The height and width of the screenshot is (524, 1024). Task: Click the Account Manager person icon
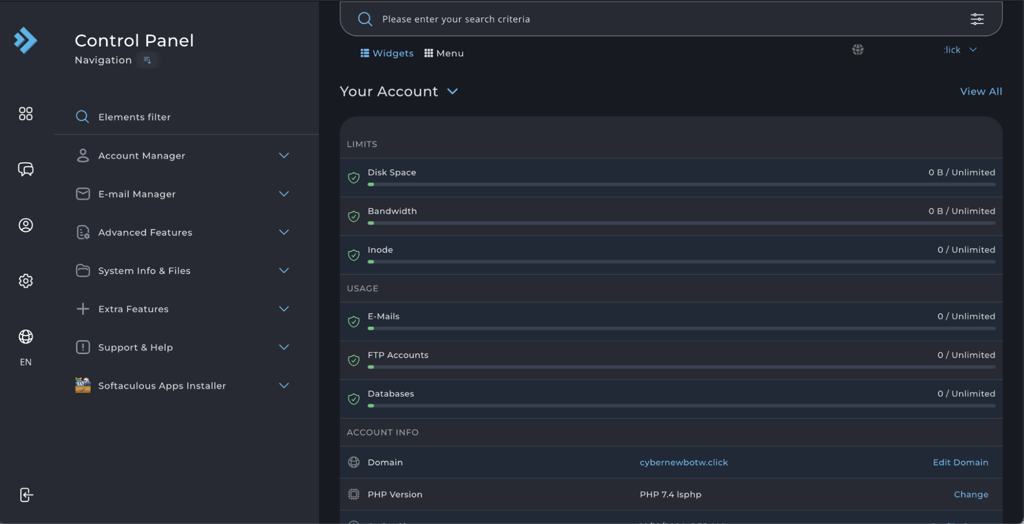(83, 156)
